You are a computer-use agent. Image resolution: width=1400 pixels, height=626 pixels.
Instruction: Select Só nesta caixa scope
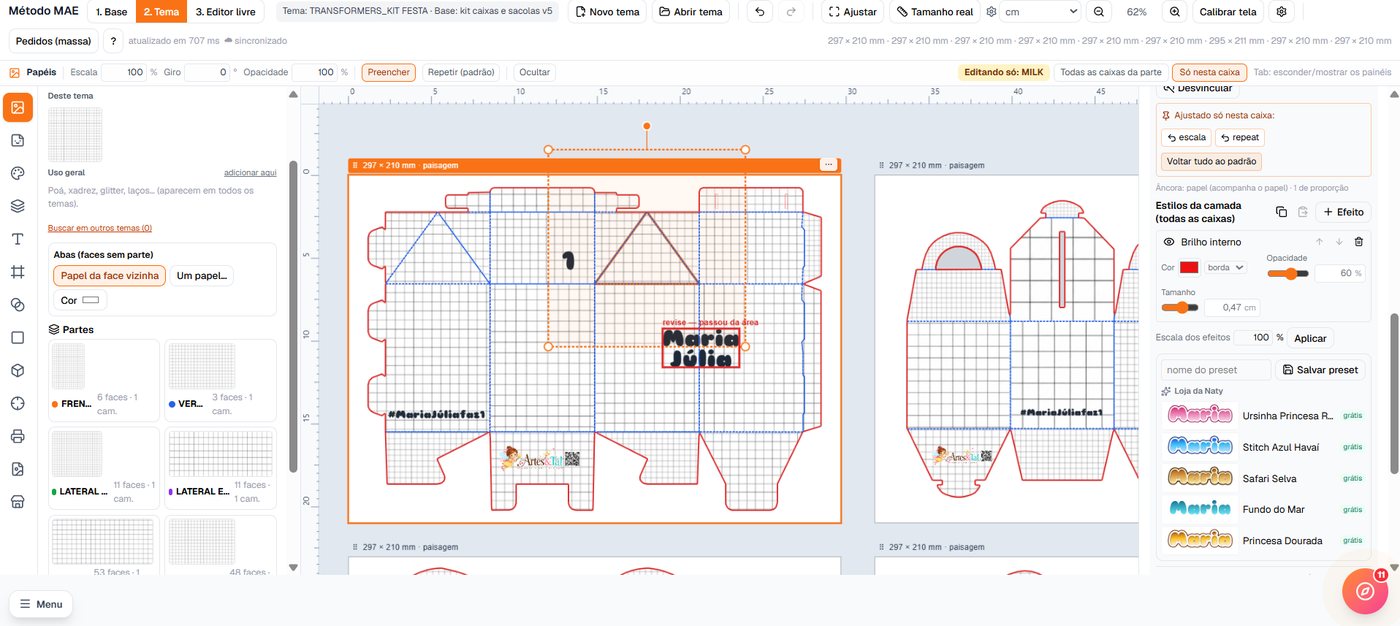point(1210,73)
